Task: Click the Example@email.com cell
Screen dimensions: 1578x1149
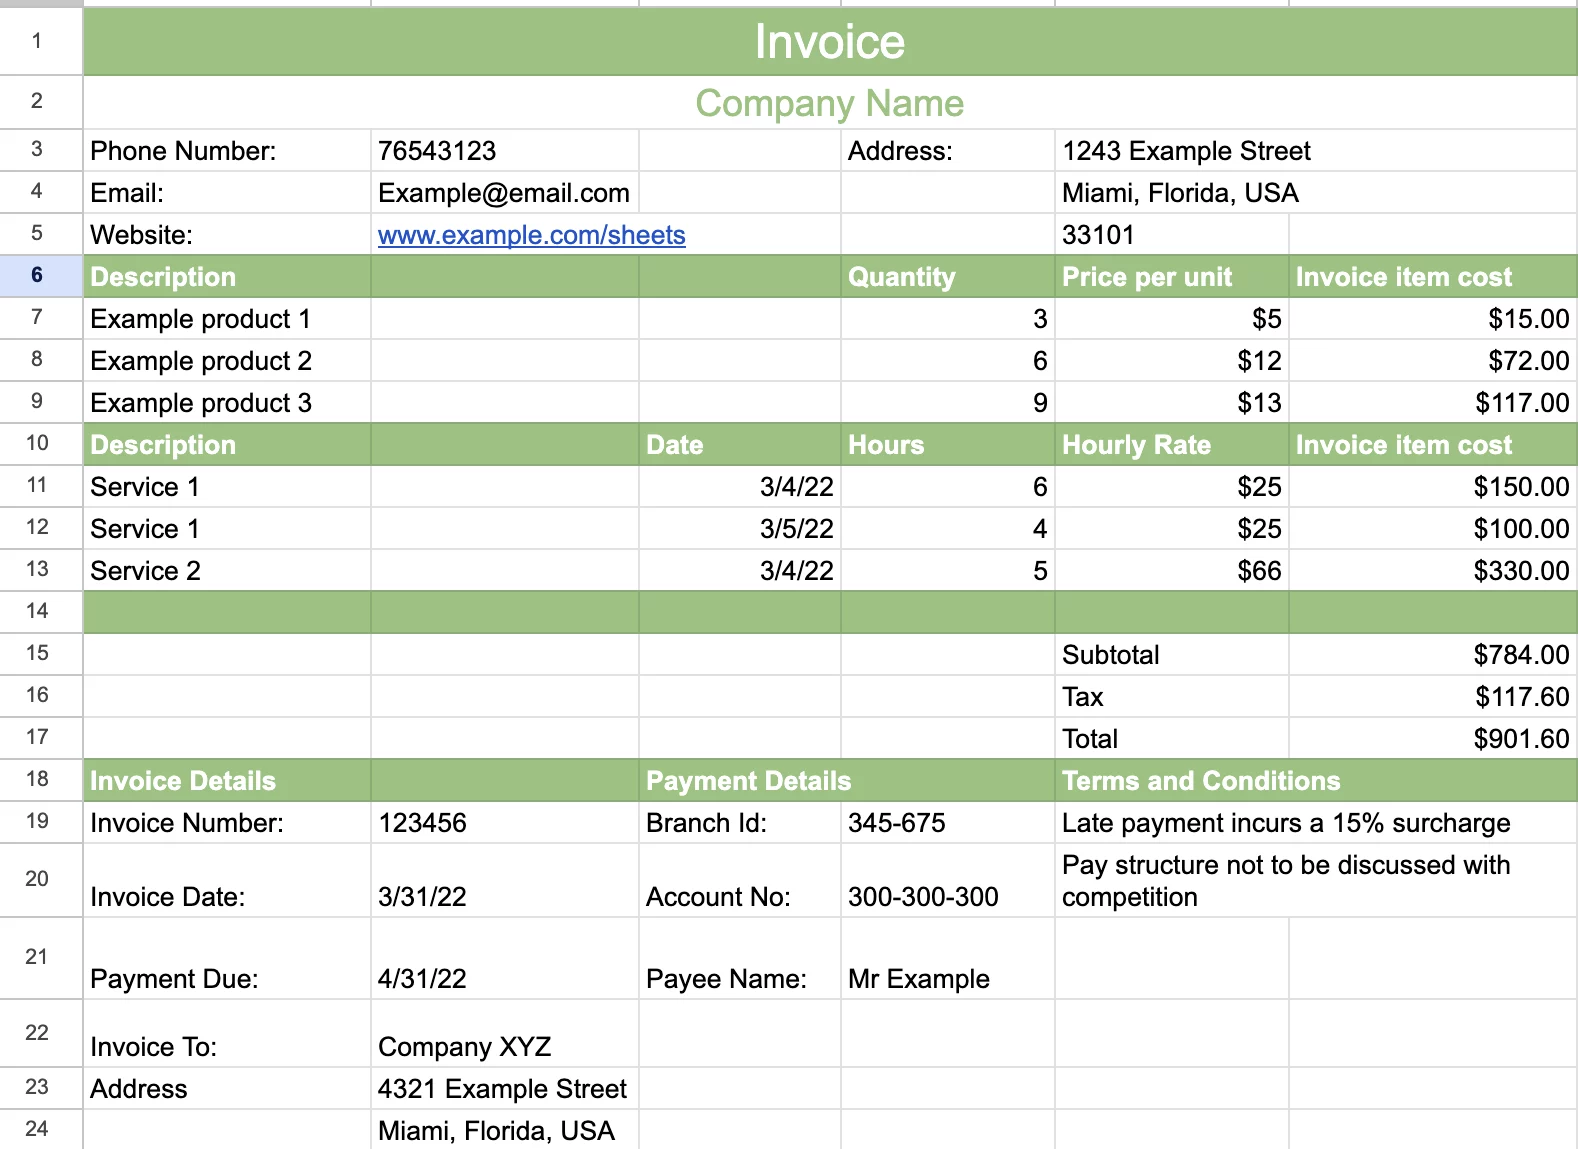Action: (x=503, y=193)
